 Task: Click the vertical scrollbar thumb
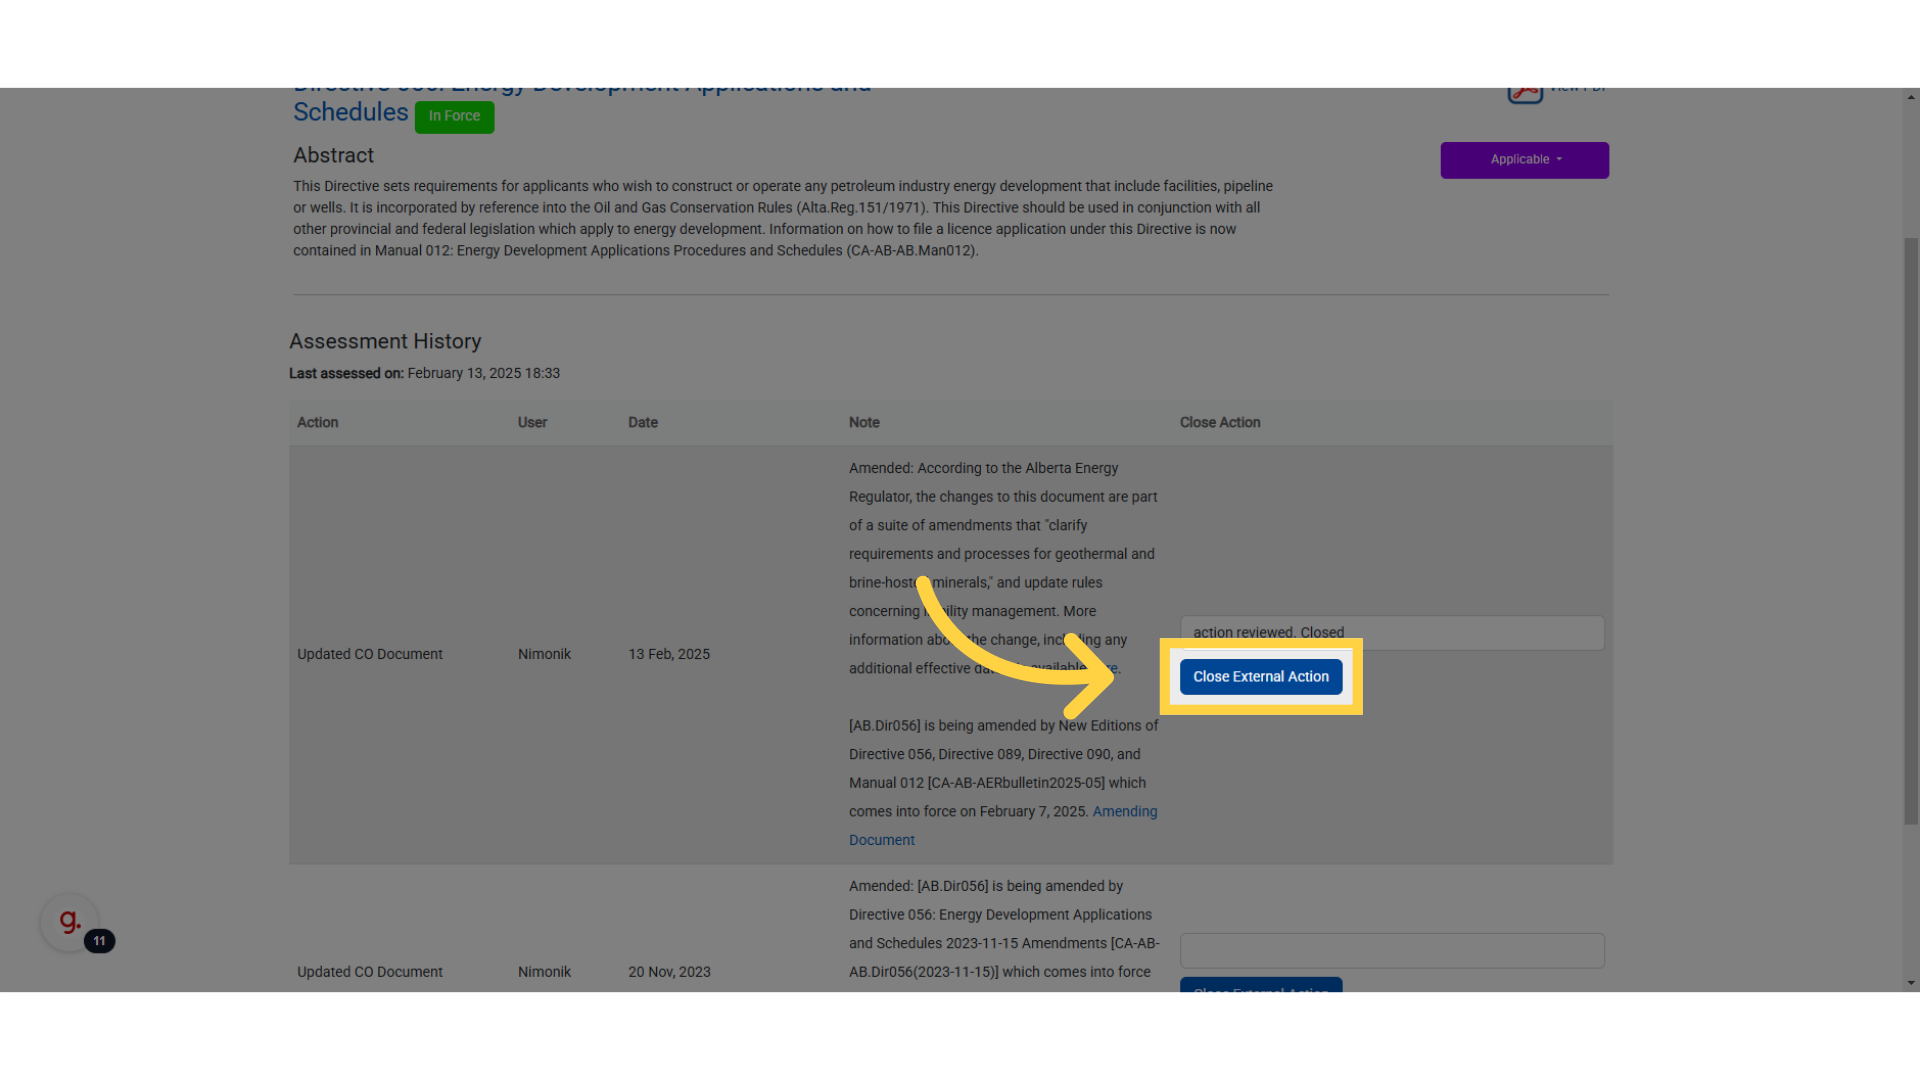coord(1911,530)
